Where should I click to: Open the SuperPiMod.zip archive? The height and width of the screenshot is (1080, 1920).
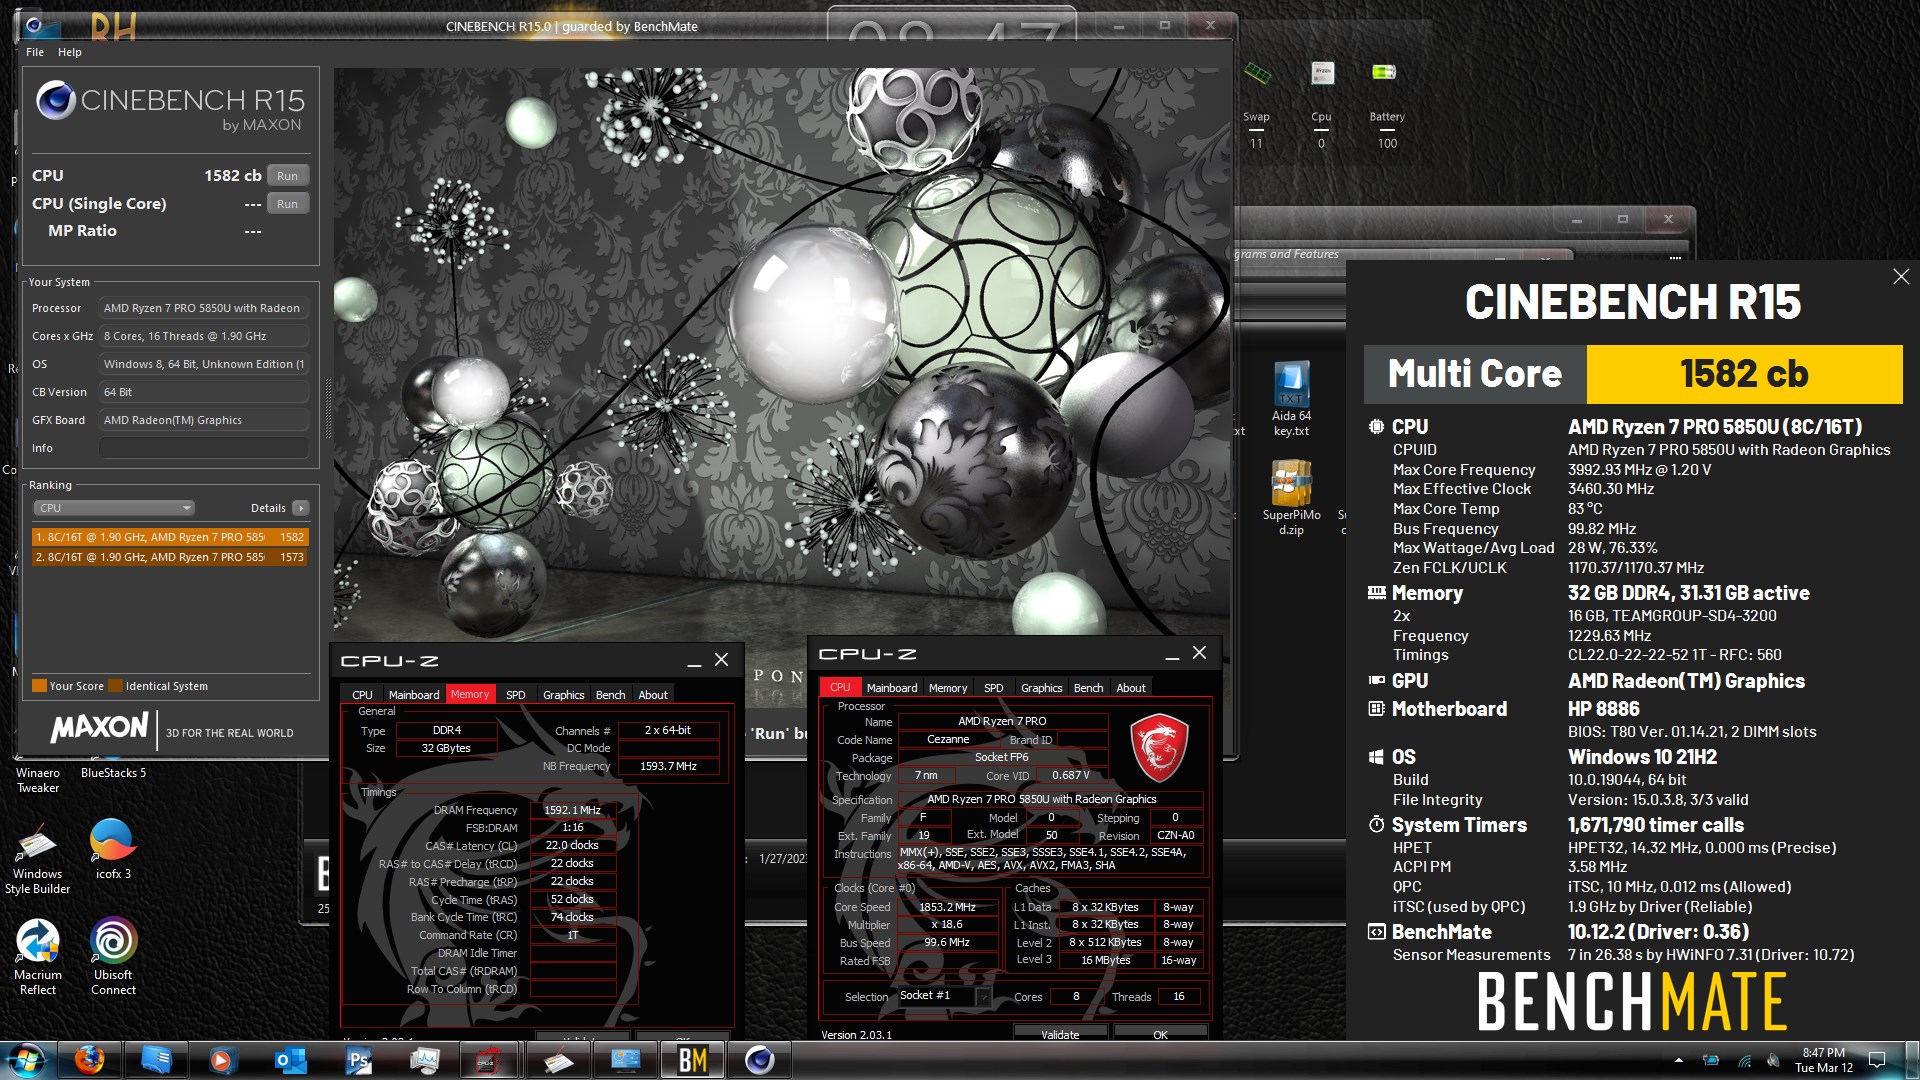tap(1291, 498)
